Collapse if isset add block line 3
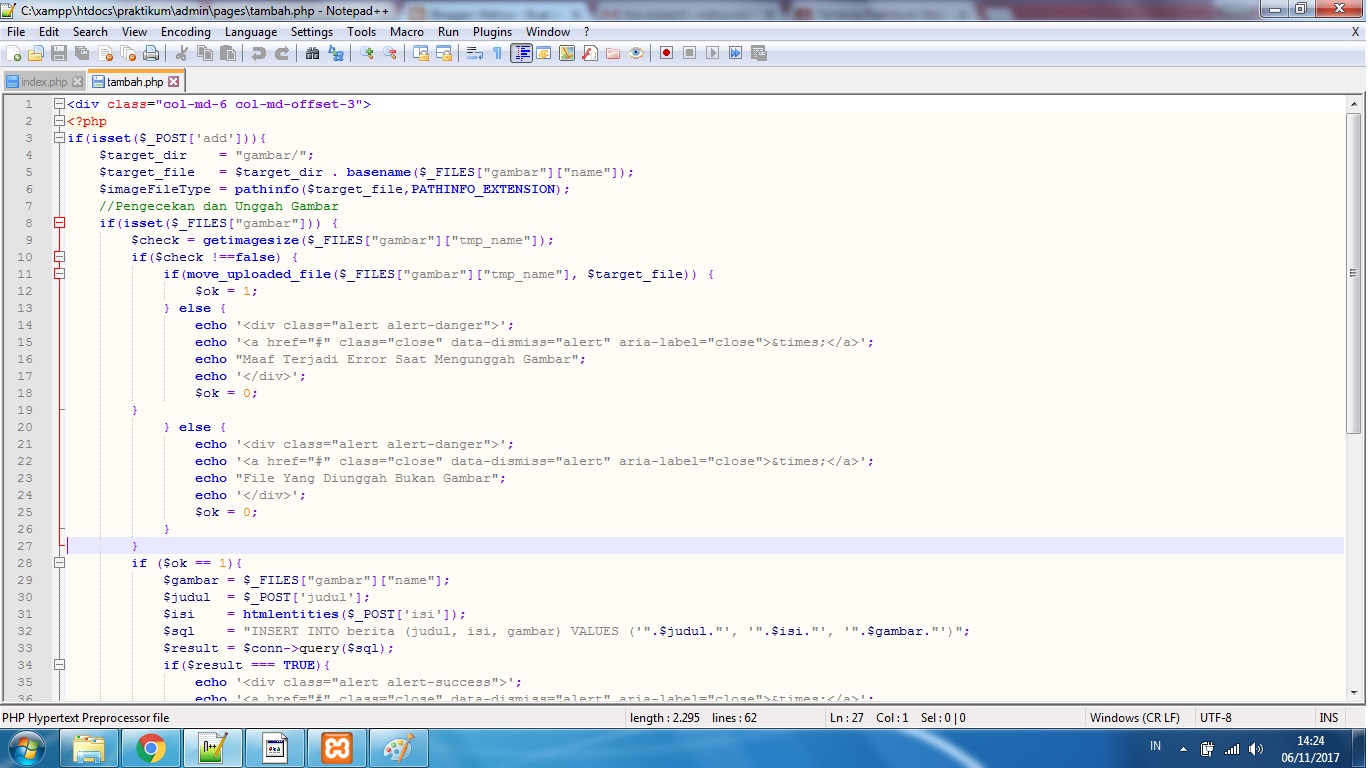 tap(59, 138)
